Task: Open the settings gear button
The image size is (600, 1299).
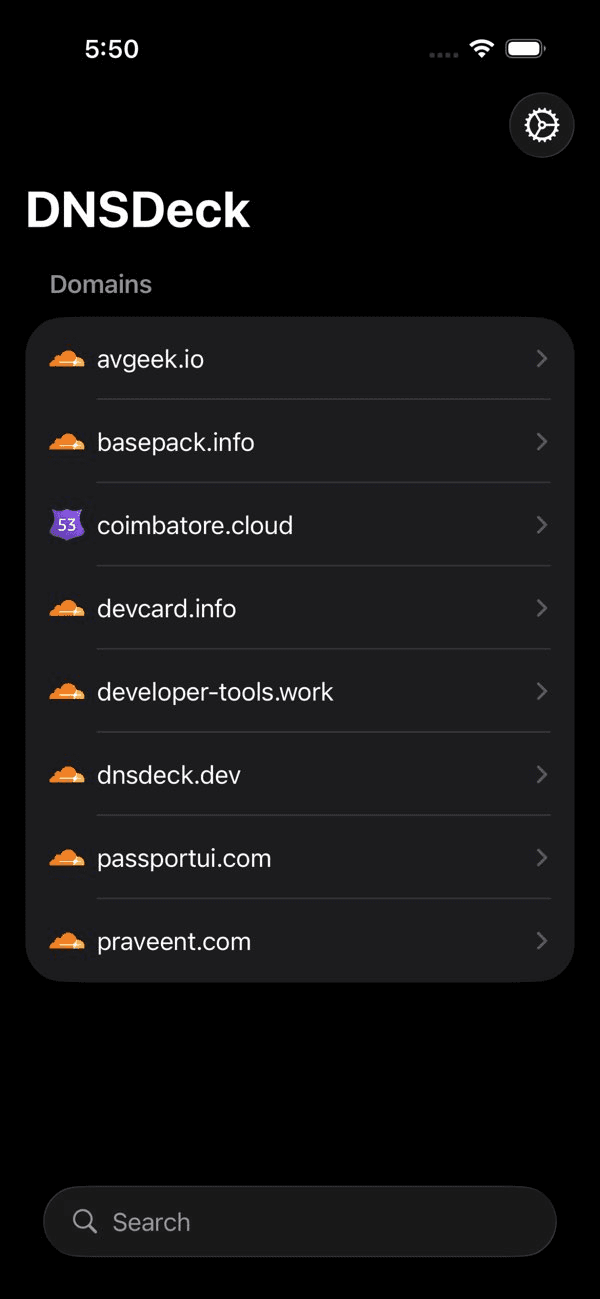Action: click(x=541, y=126)
